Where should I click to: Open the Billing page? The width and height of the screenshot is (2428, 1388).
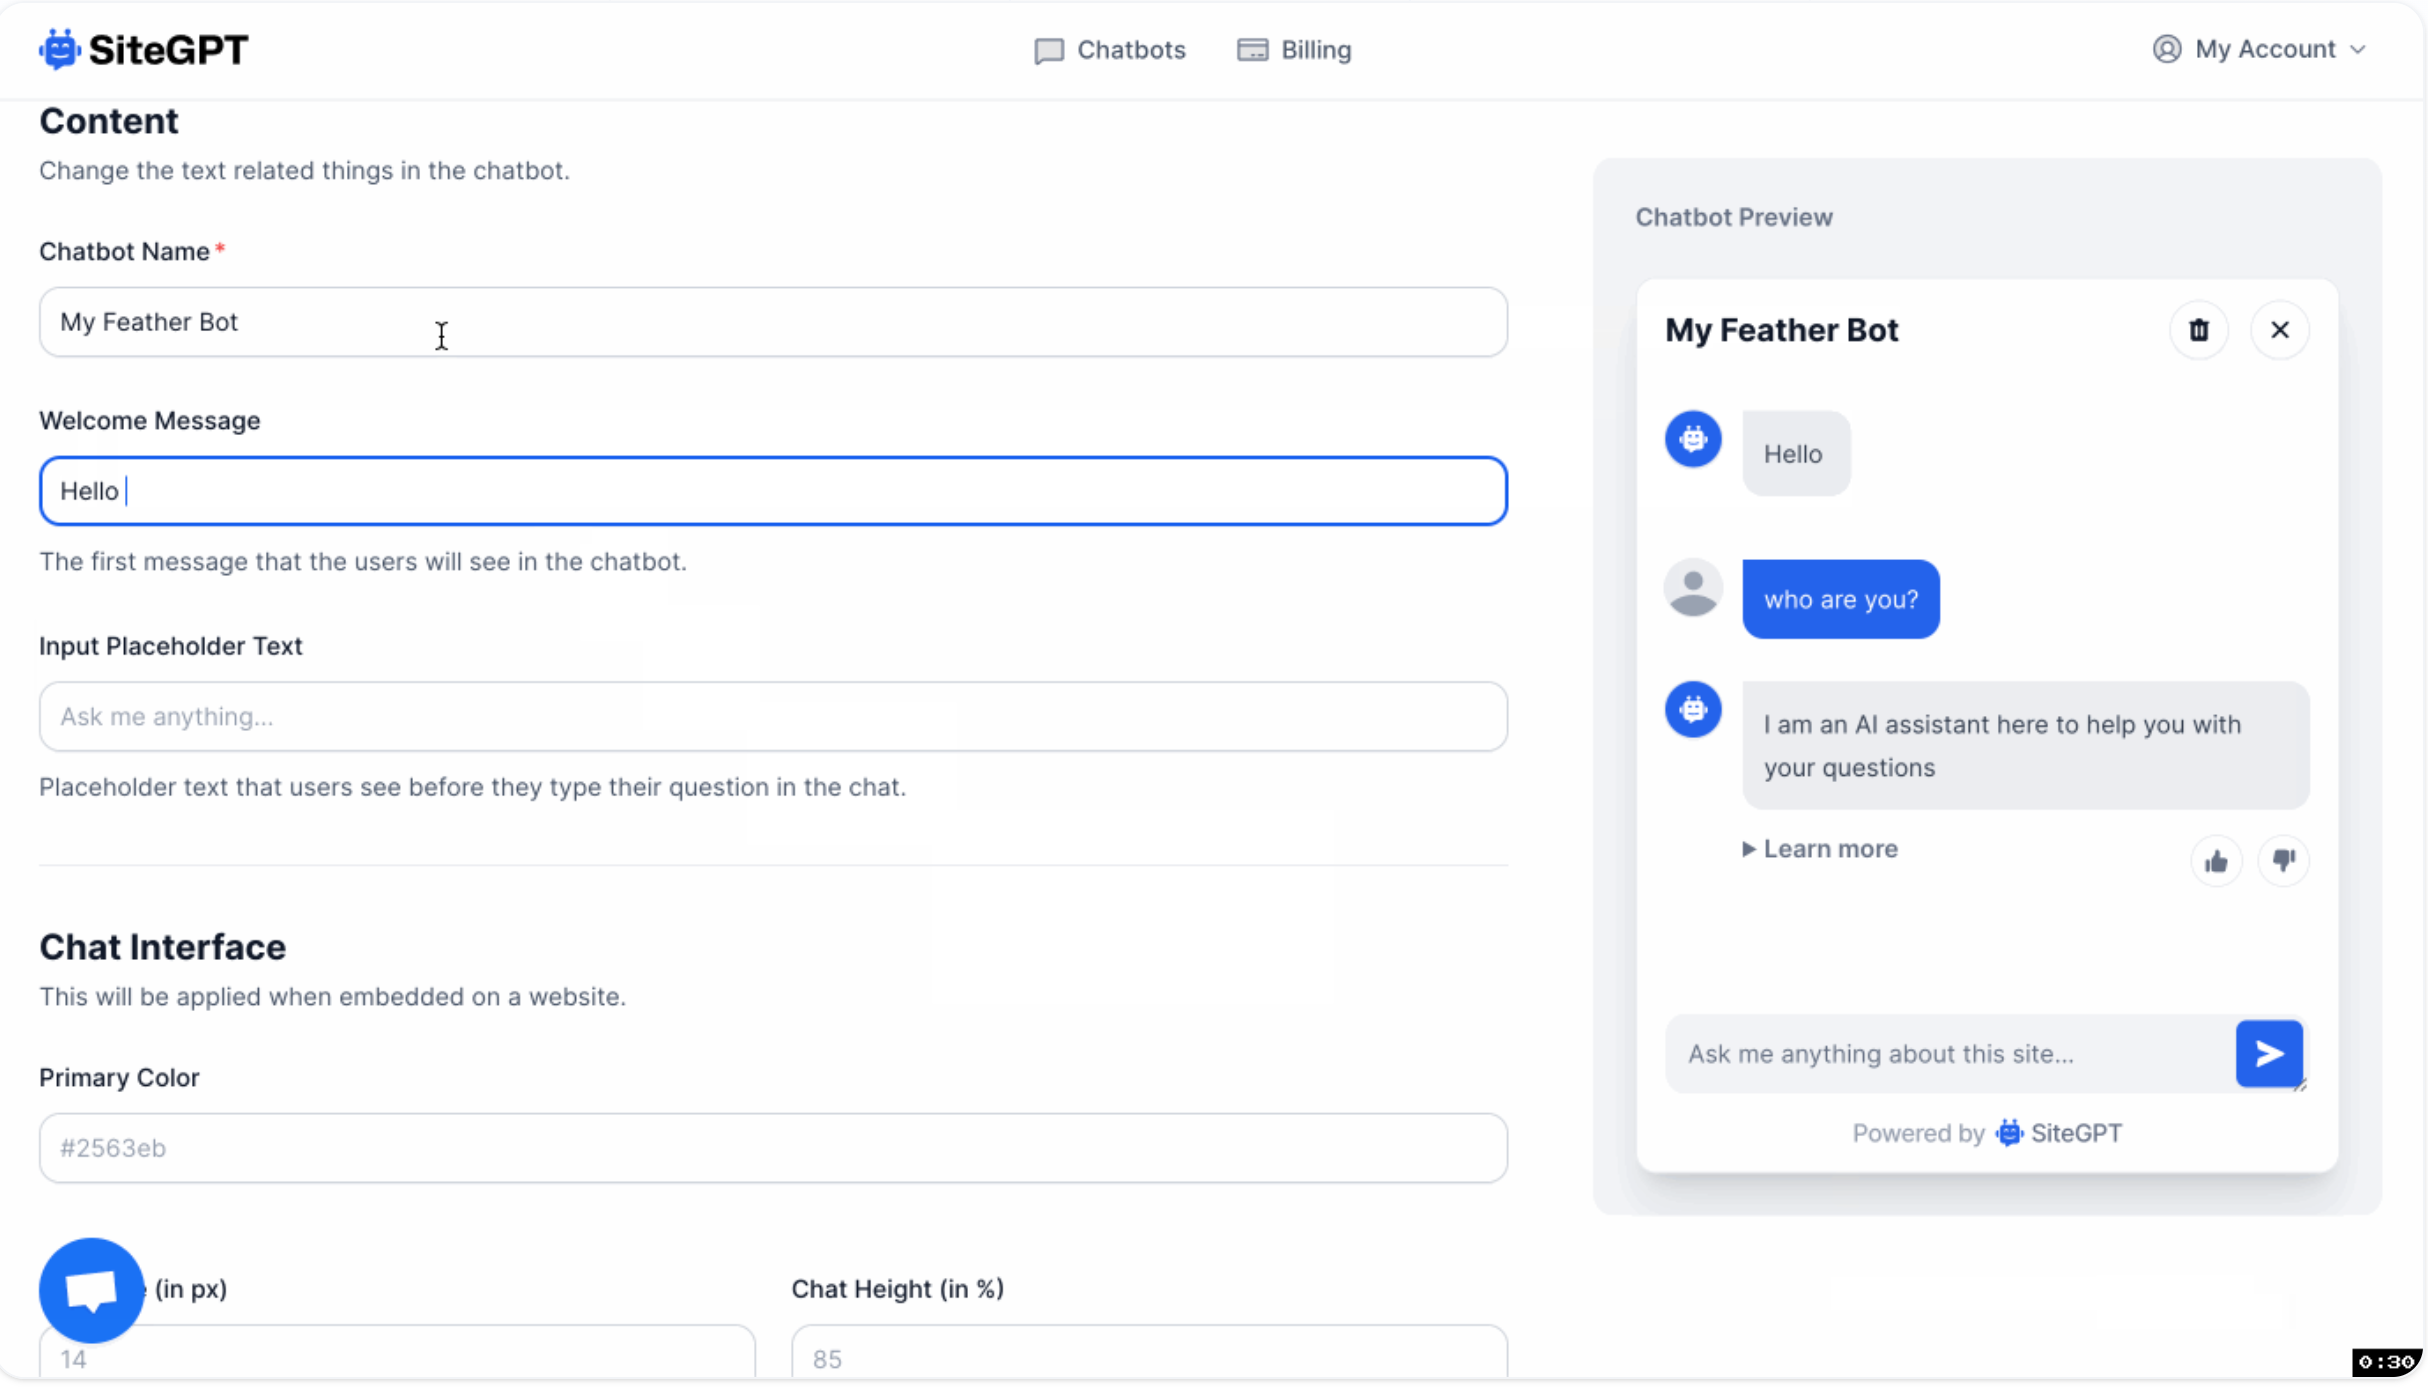tap(1294, 50)
